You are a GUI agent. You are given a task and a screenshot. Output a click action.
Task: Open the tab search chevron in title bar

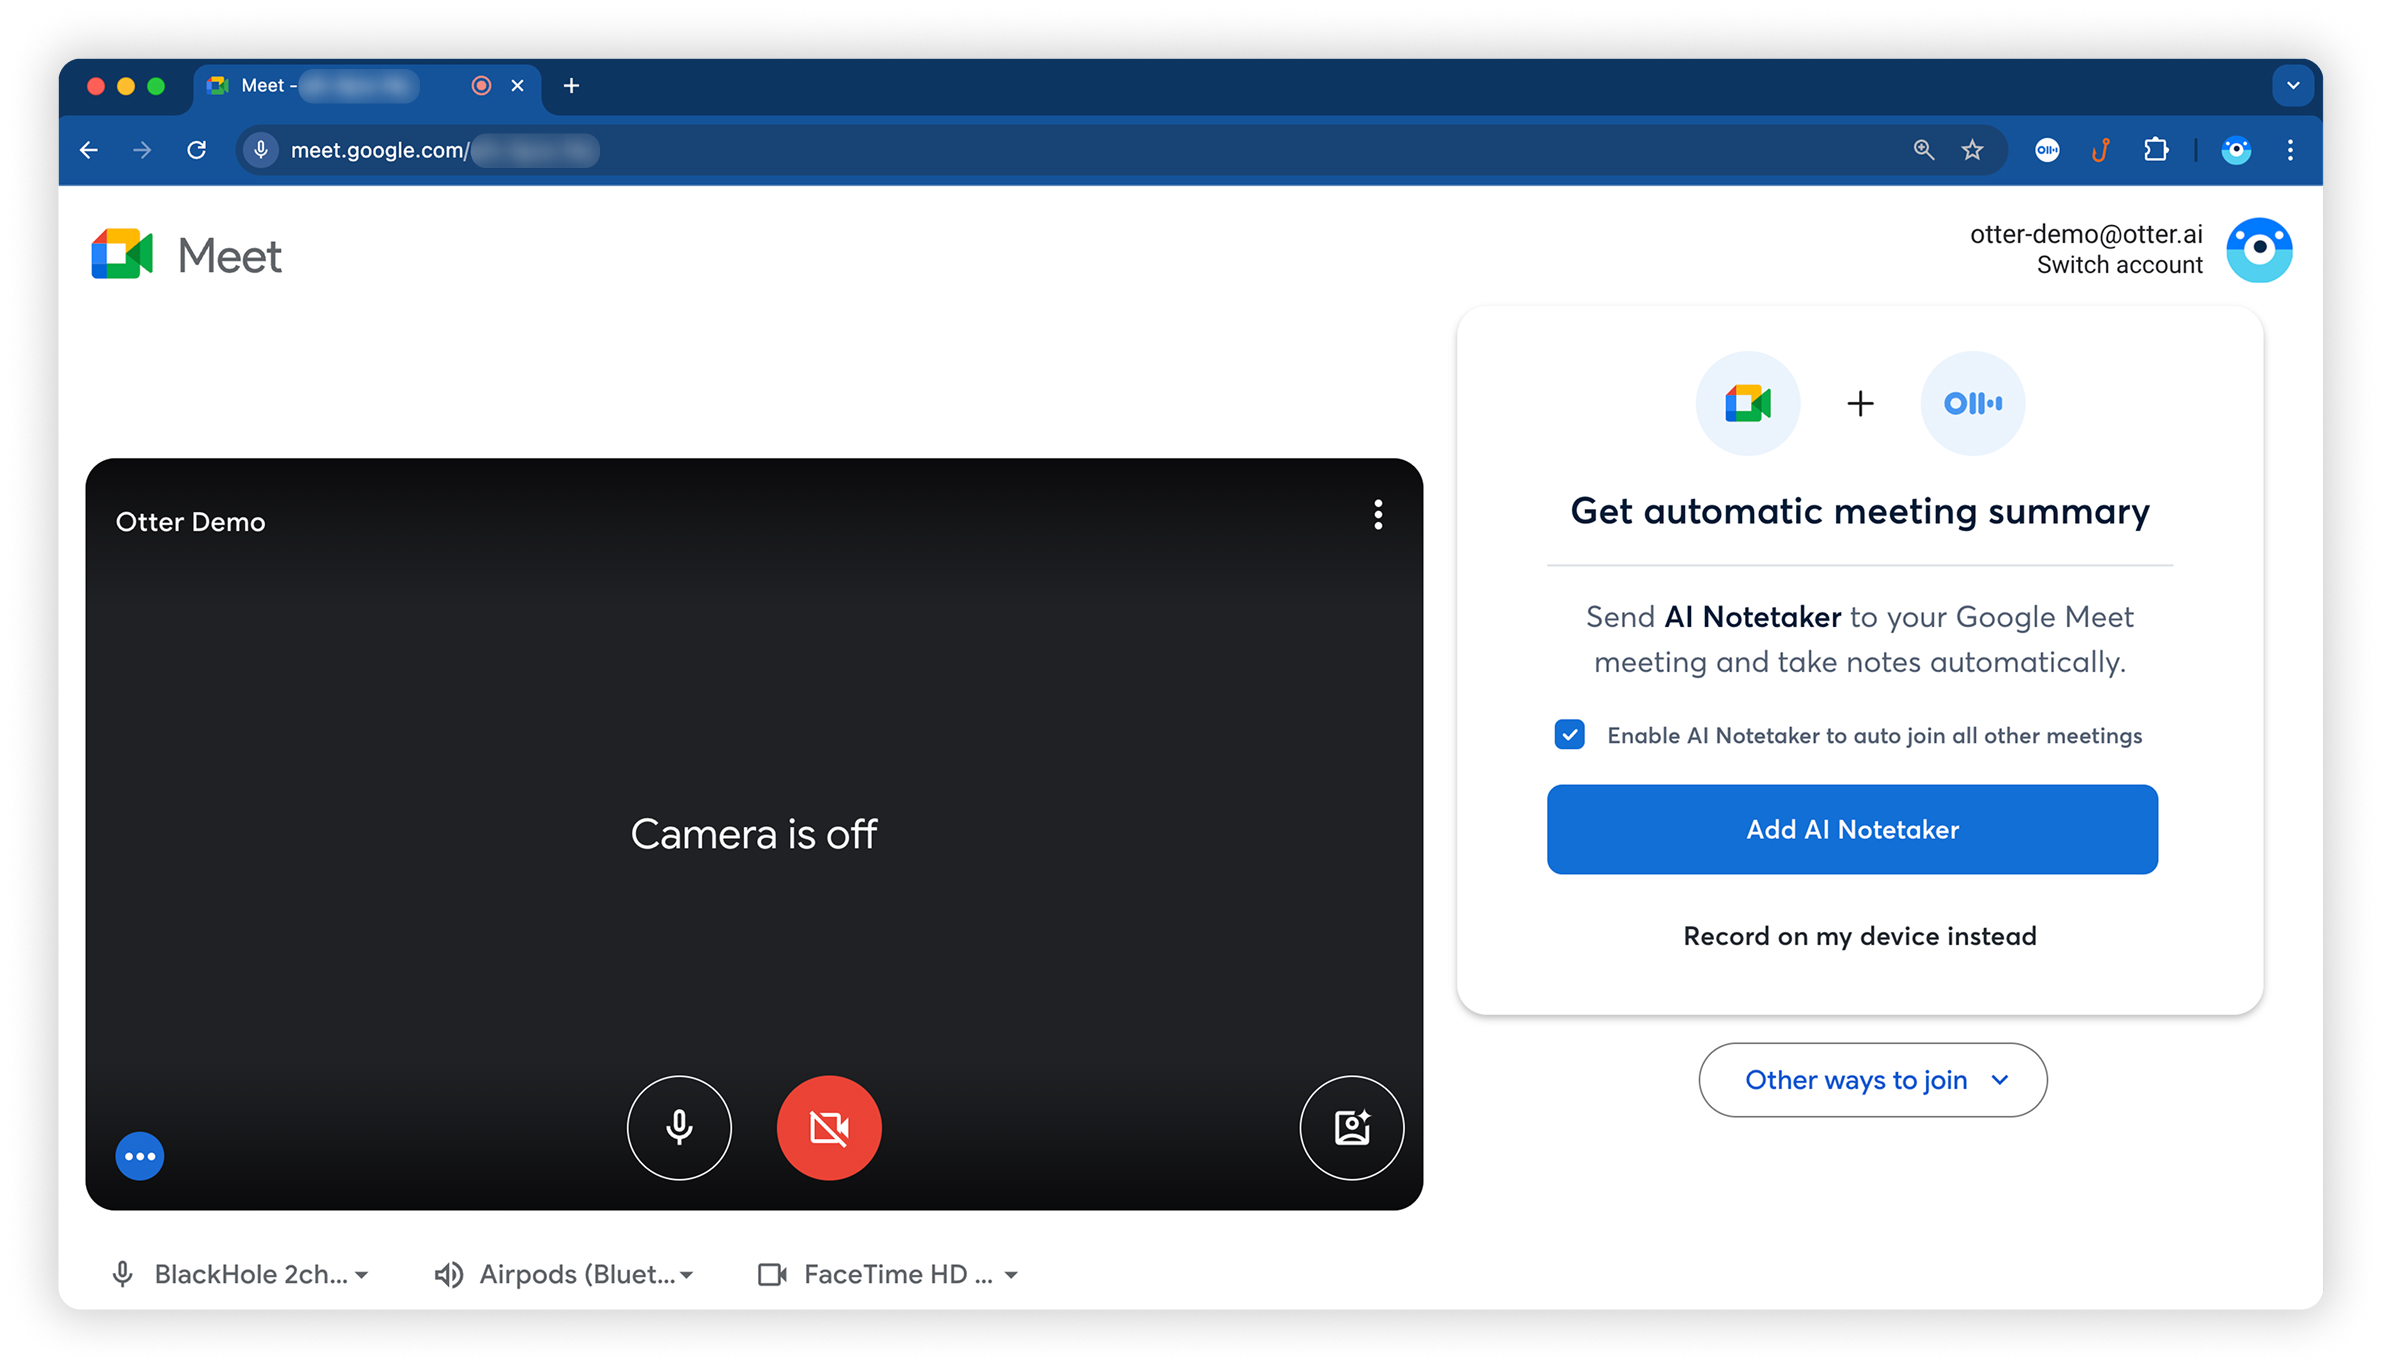[2293, 86]
